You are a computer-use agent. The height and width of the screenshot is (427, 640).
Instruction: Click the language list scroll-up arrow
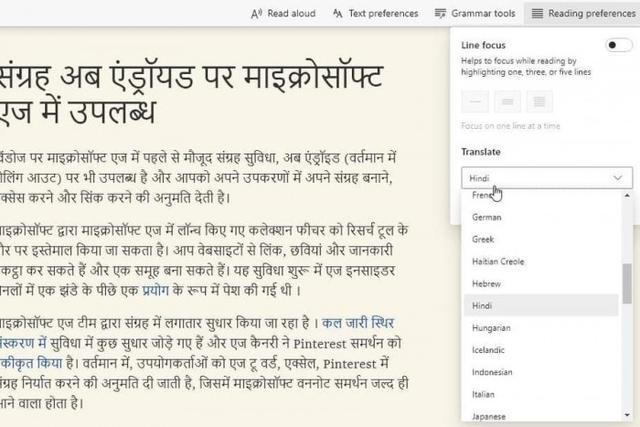[x=627, y=196]
